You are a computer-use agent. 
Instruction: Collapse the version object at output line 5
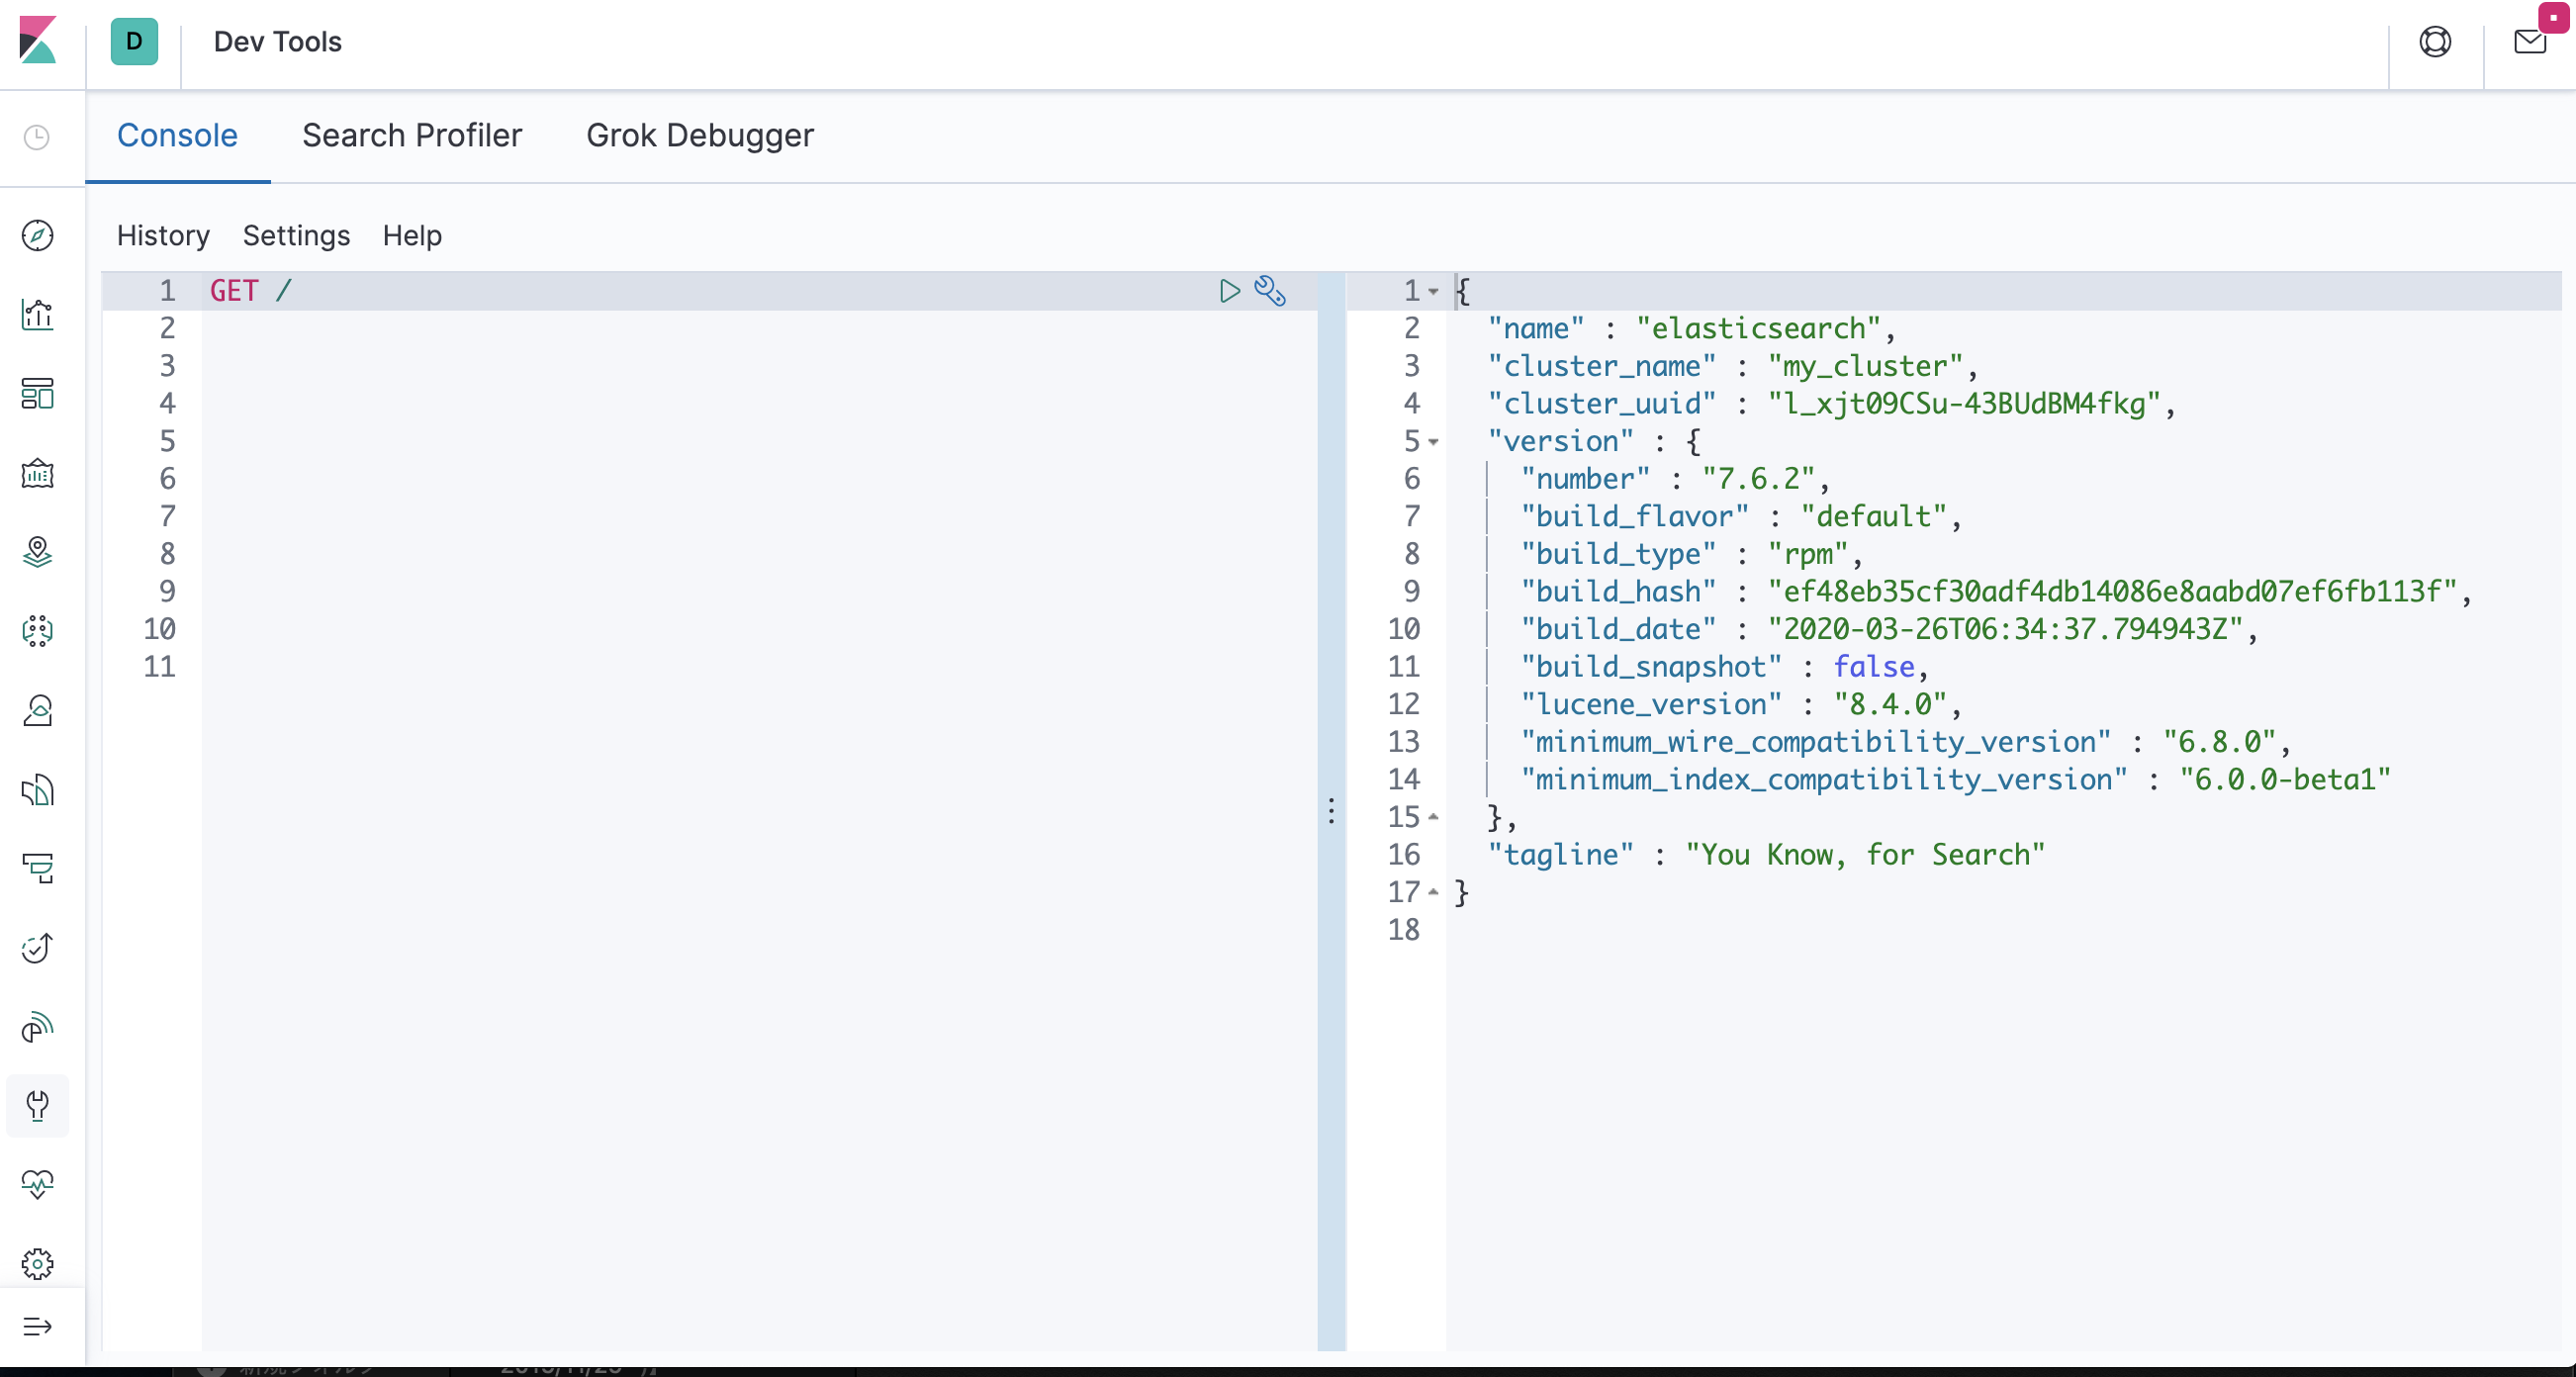(x=1433, y=442)
